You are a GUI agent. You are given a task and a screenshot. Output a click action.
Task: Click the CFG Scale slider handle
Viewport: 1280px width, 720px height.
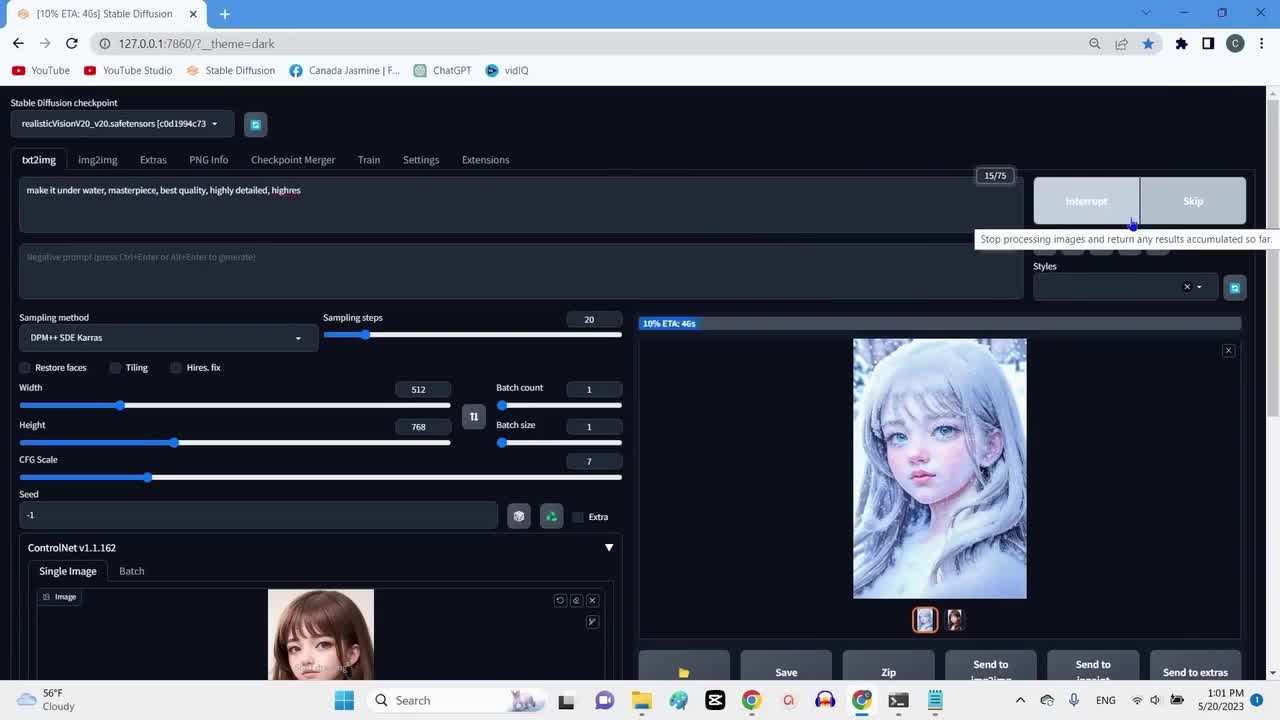click(x=147, y=477)
